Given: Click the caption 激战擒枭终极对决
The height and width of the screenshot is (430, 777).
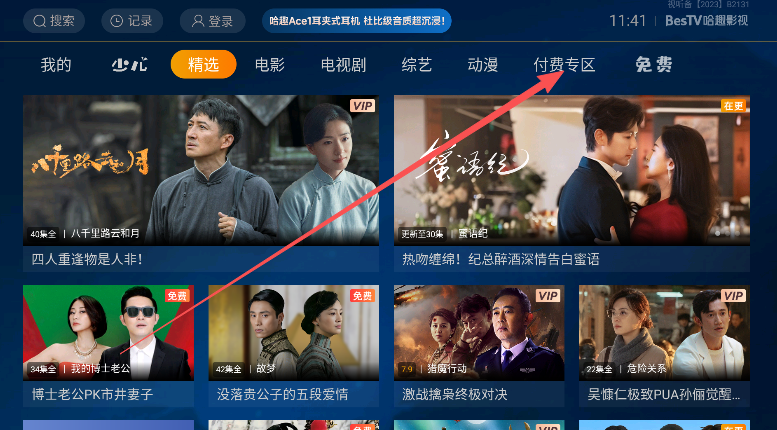Looking at the screenshot, I should [x=455, y=394].
